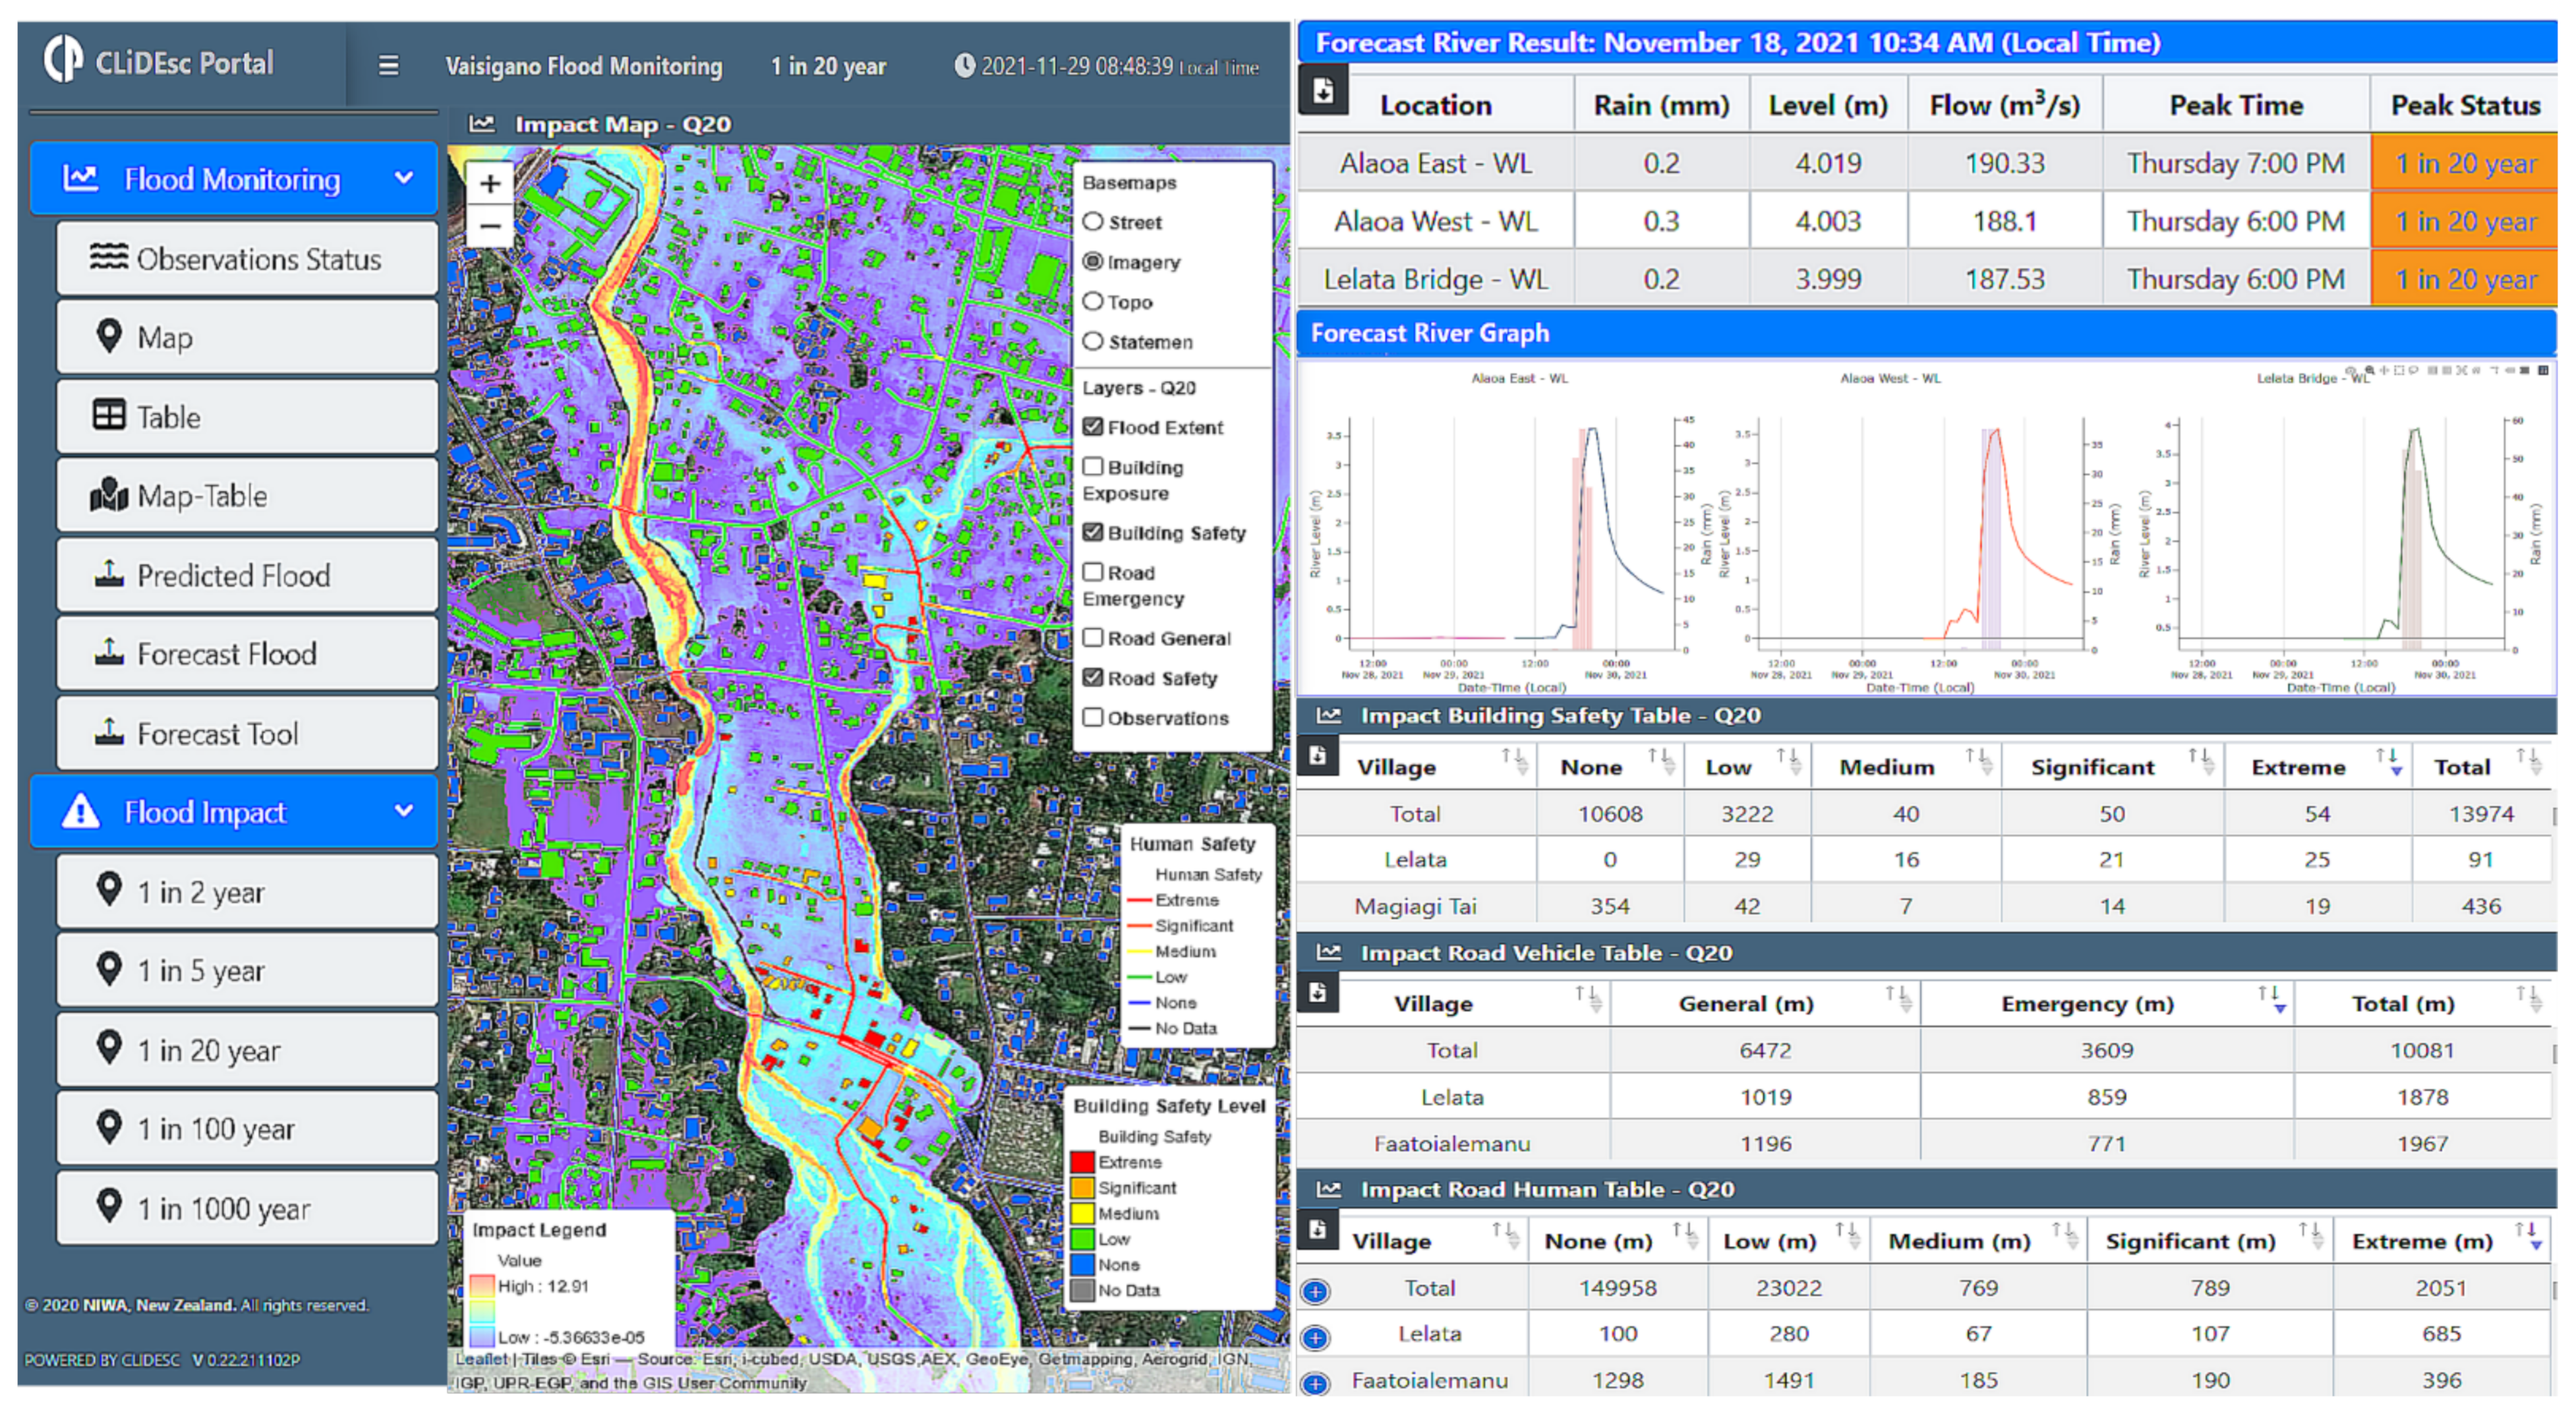Uncheck the Flood Extent layer

point(1093,427)
